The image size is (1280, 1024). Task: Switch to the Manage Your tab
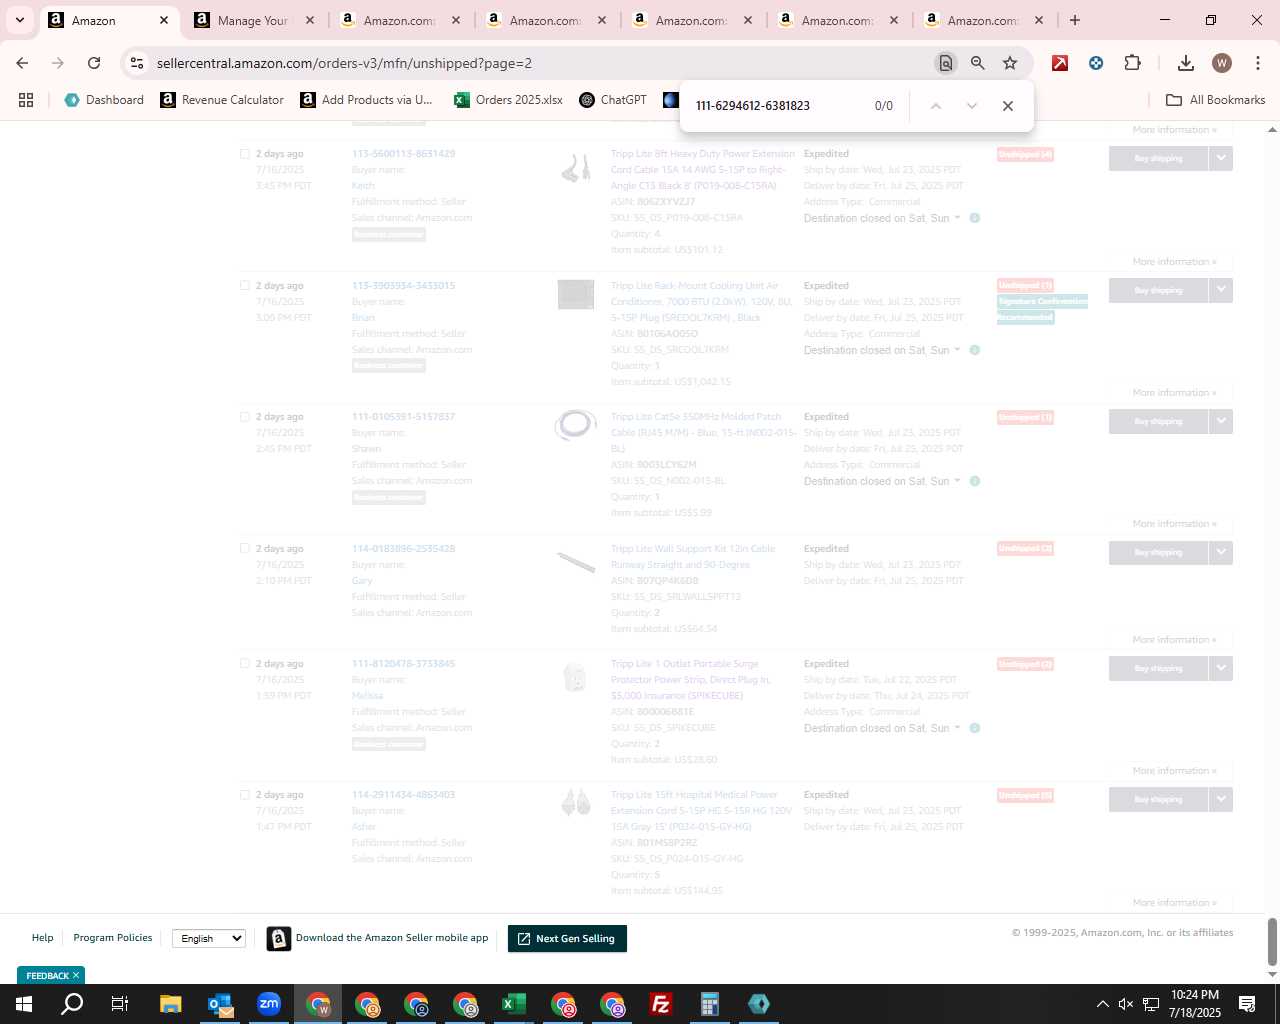click(x=254, y=20)
